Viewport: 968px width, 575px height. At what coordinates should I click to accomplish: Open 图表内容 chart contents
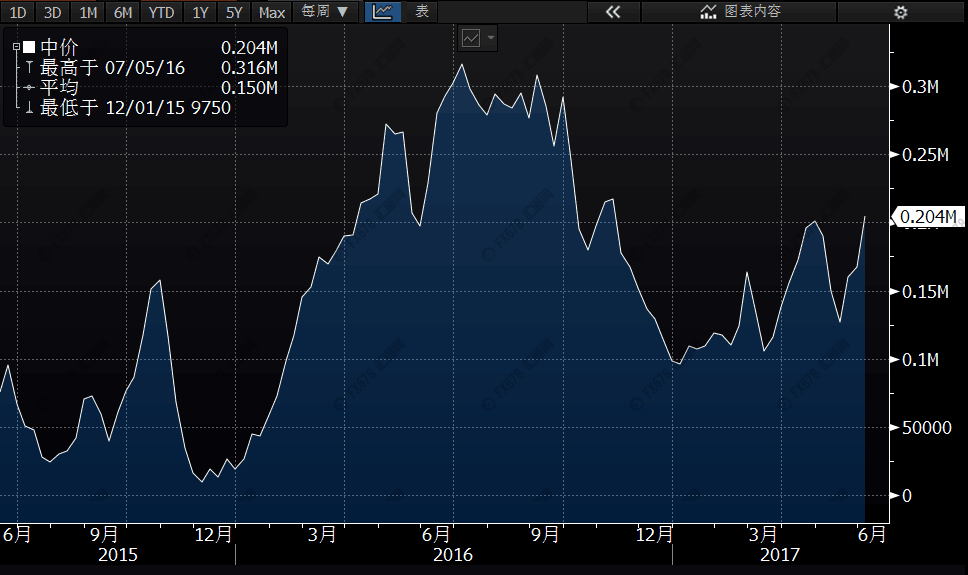[740, 12]
